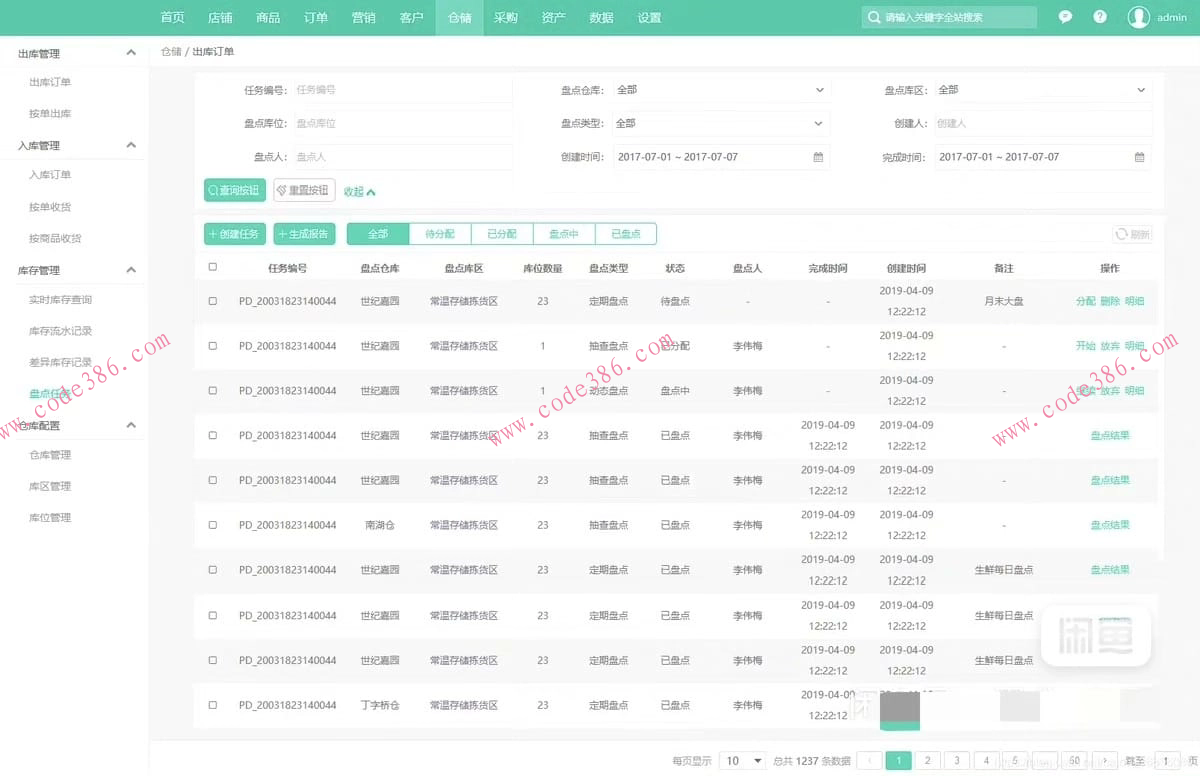Select the checkbox for the 南湖仓 row
The image size is (1200, 776).
pyautogui.click(x=212, y=525)
